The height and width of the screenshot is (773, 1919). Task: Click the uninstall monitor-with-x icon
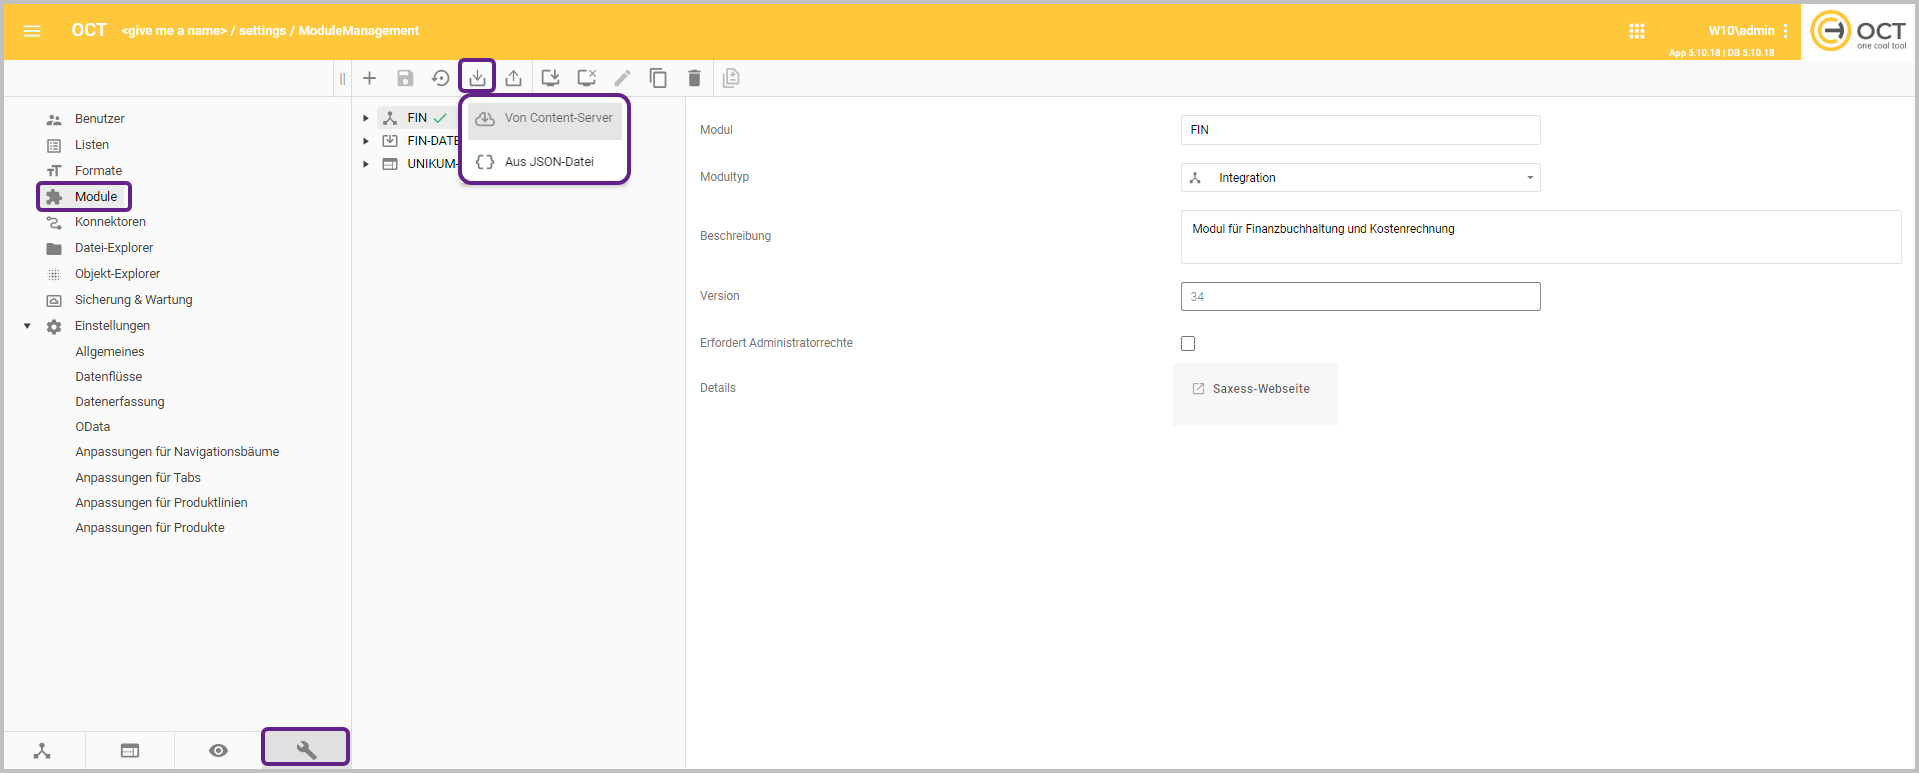pyautogui.click(x=587, y=78)
